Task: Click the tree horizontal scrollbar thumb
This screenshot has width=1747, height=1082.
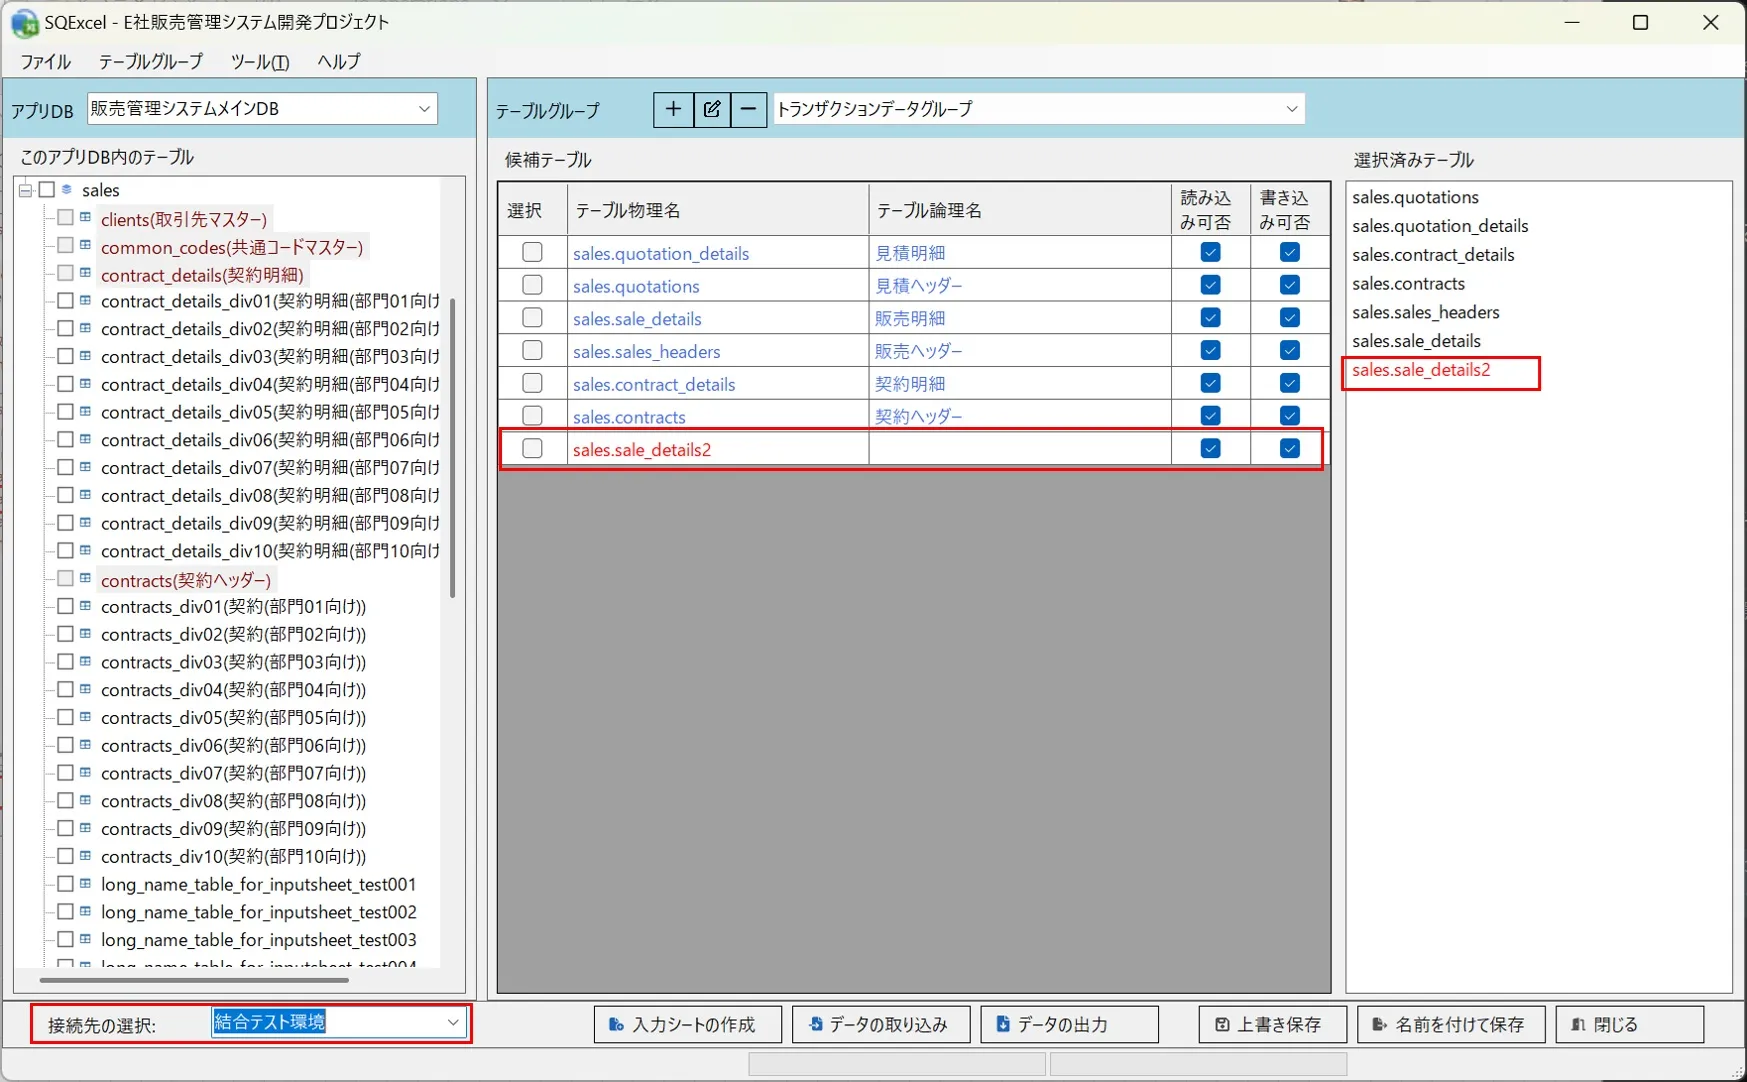Action: coord(195,980)
